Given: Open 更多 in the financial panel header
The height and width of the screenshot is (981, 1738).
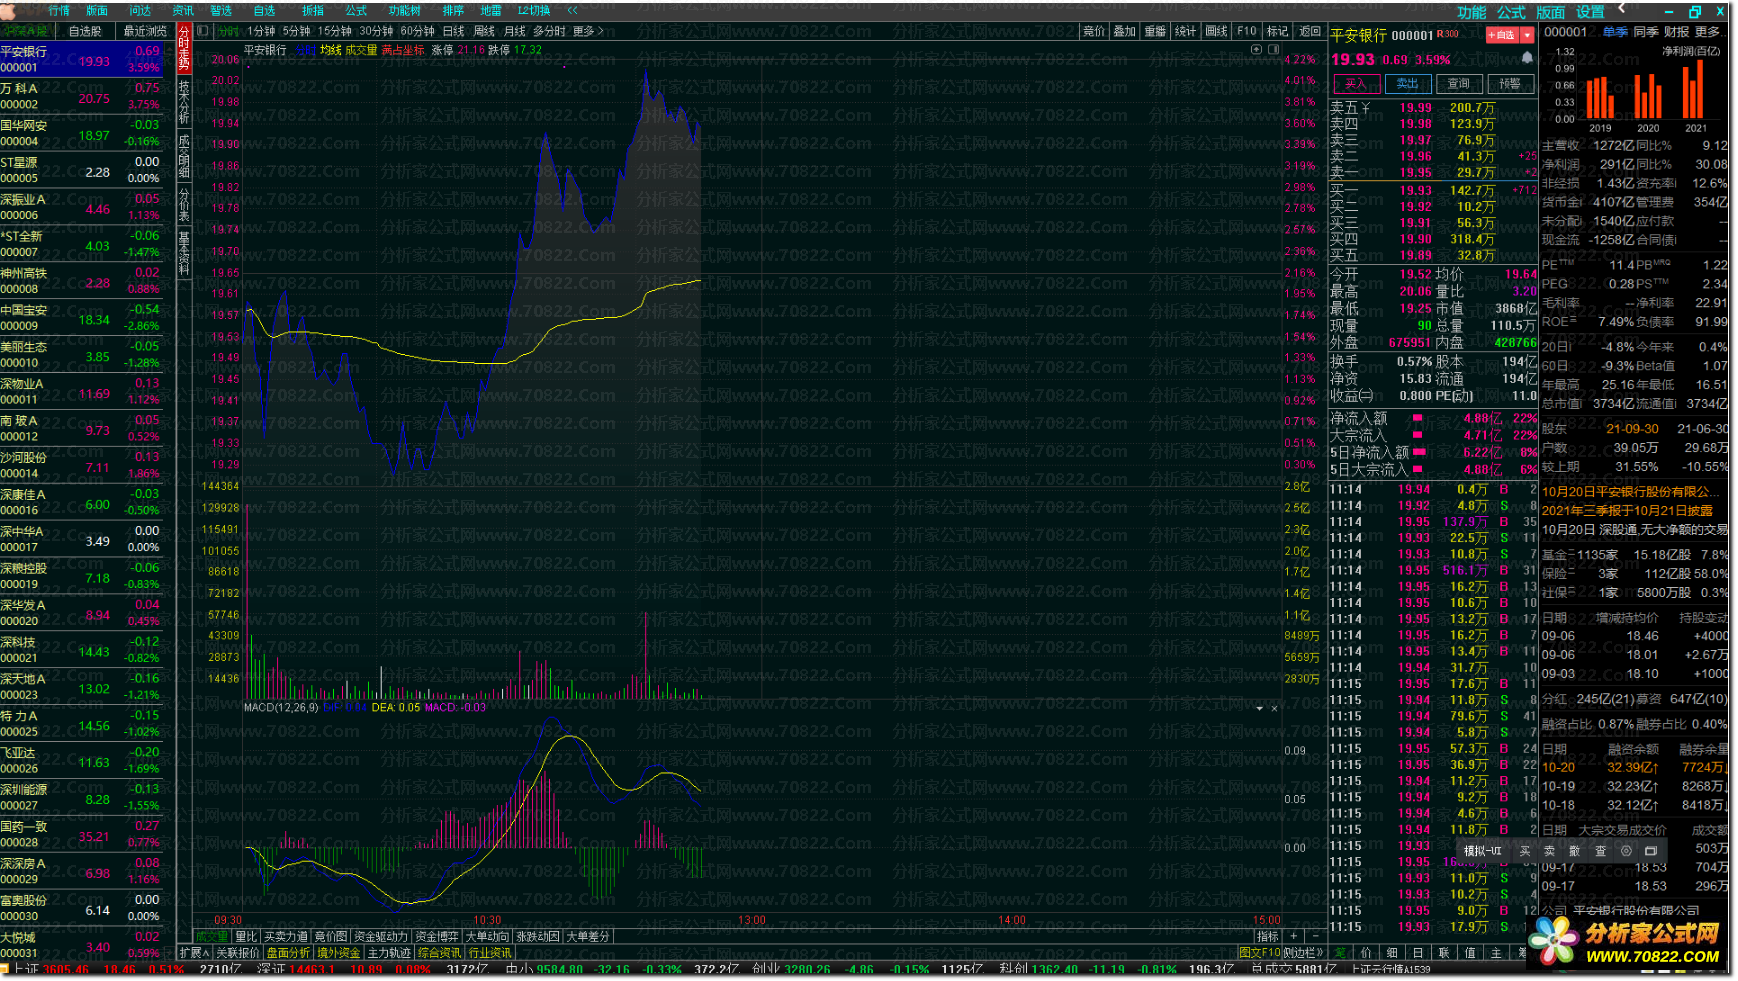Looking at the screenshot, I should 1707,31.
